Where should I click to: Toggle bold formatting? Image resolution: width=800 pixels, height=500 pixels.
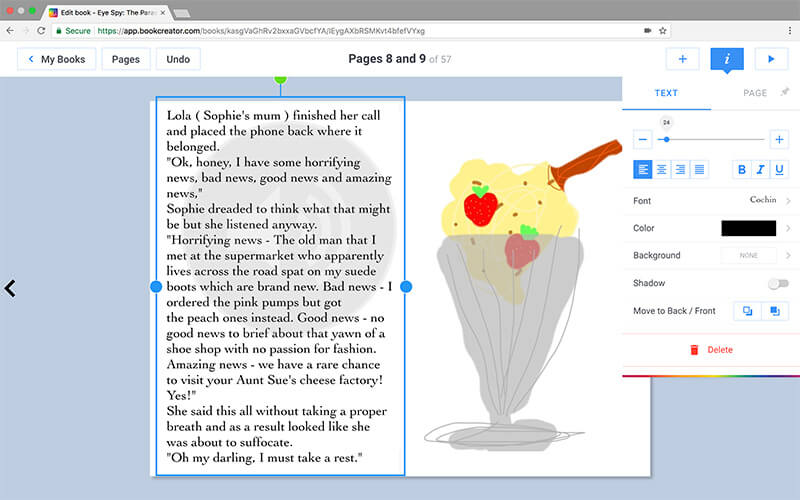[741, 169]
